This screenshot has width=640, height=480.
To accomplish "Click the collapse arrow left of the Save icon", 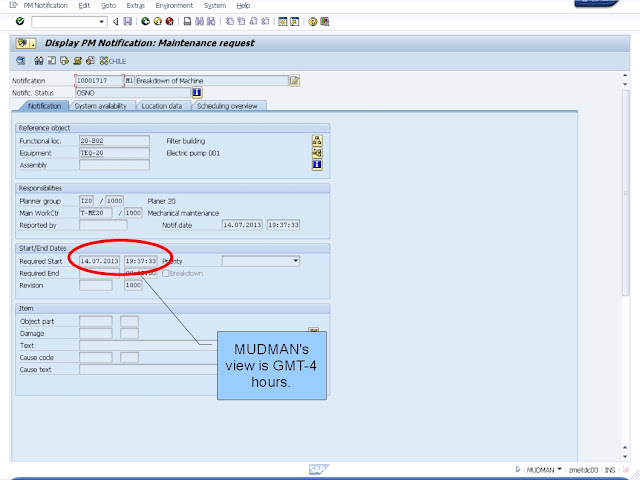I will tap(116, 21).
